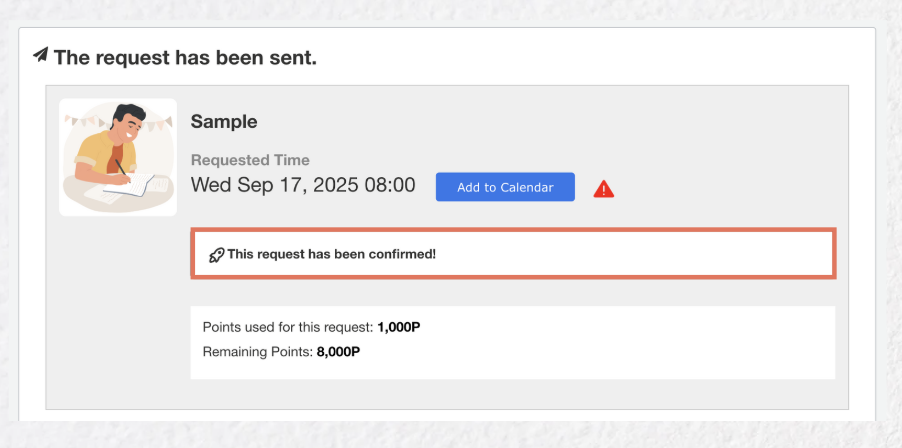Viewport: 902px width, 448px height.
Task: Click the notebook in the avatar illustration
Action: 136,185
